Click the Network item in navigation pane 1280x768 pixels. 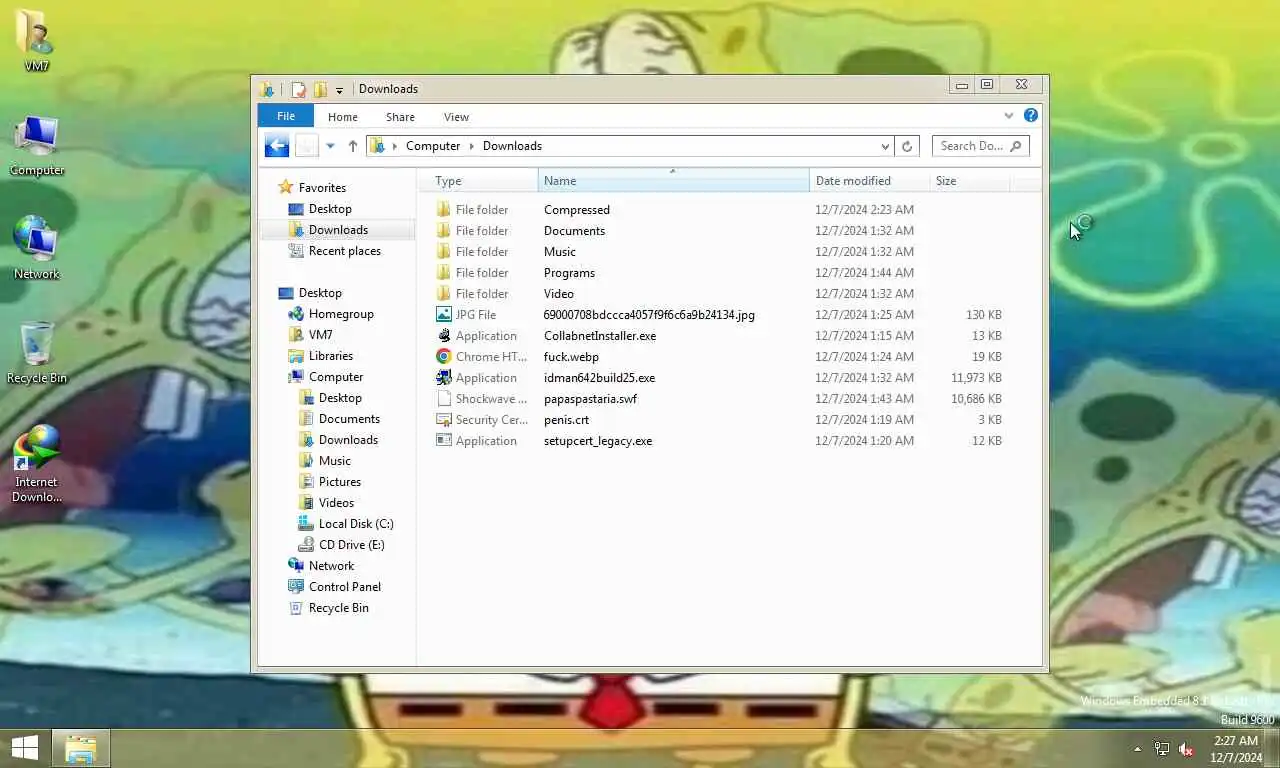pyautogui.click(x=331, y=566)
